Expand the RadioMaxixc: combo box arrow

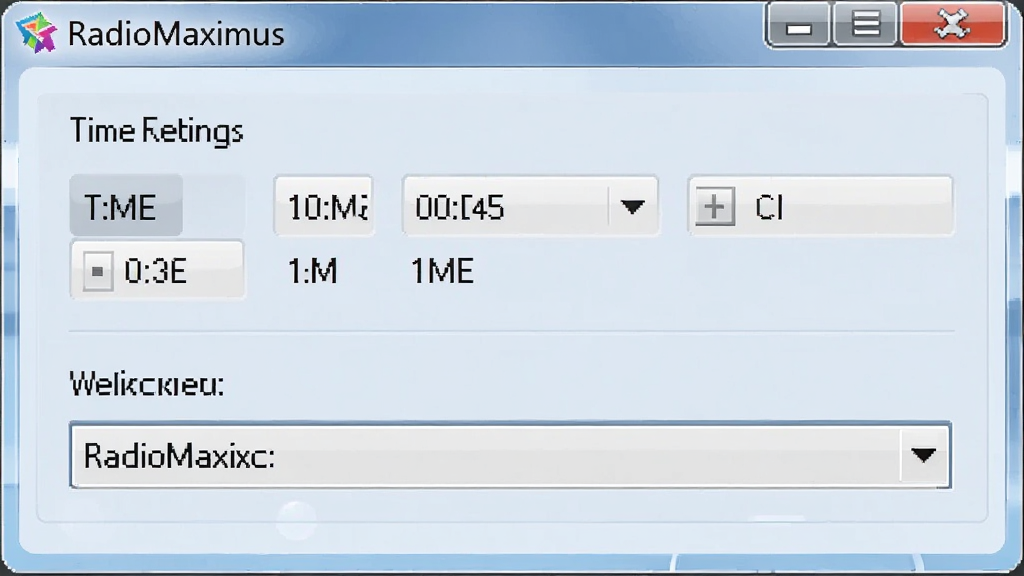pos(923,455)
